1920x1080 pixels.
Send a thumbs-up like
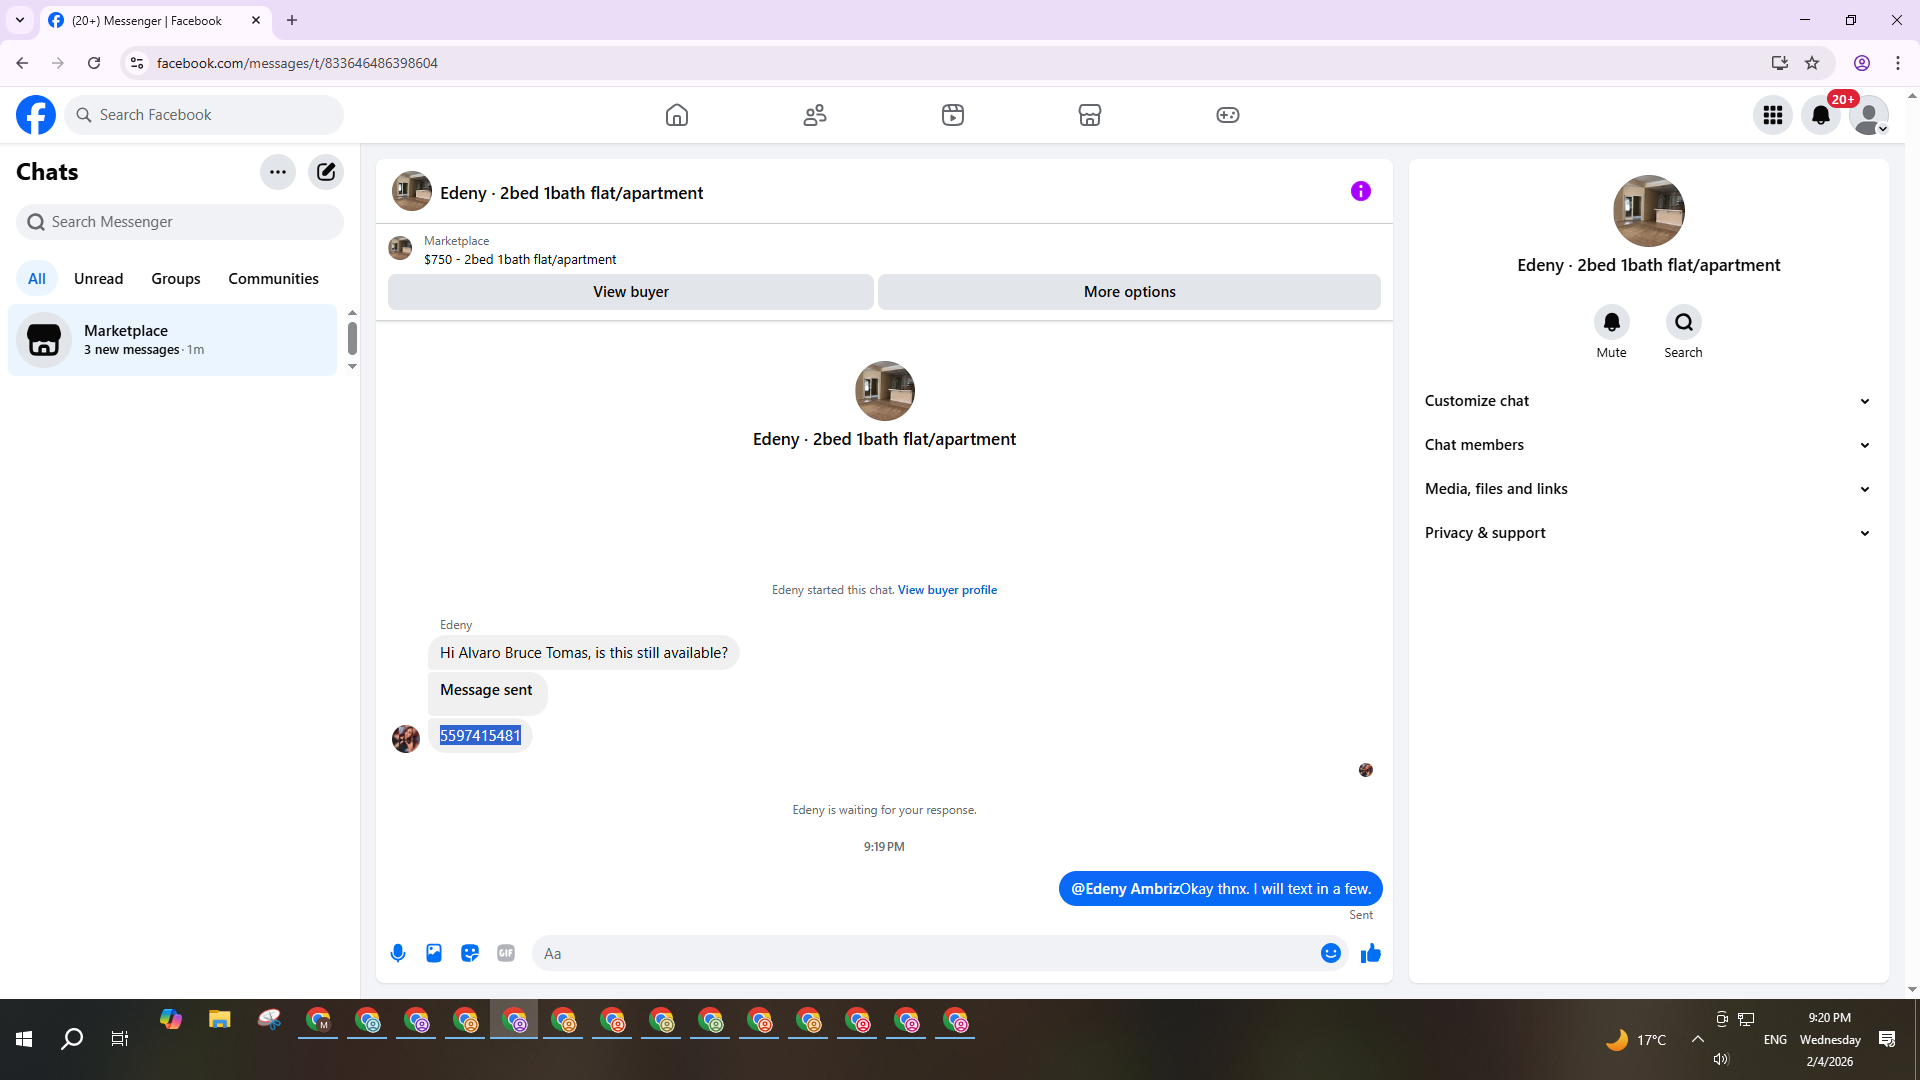point(1370,953)
